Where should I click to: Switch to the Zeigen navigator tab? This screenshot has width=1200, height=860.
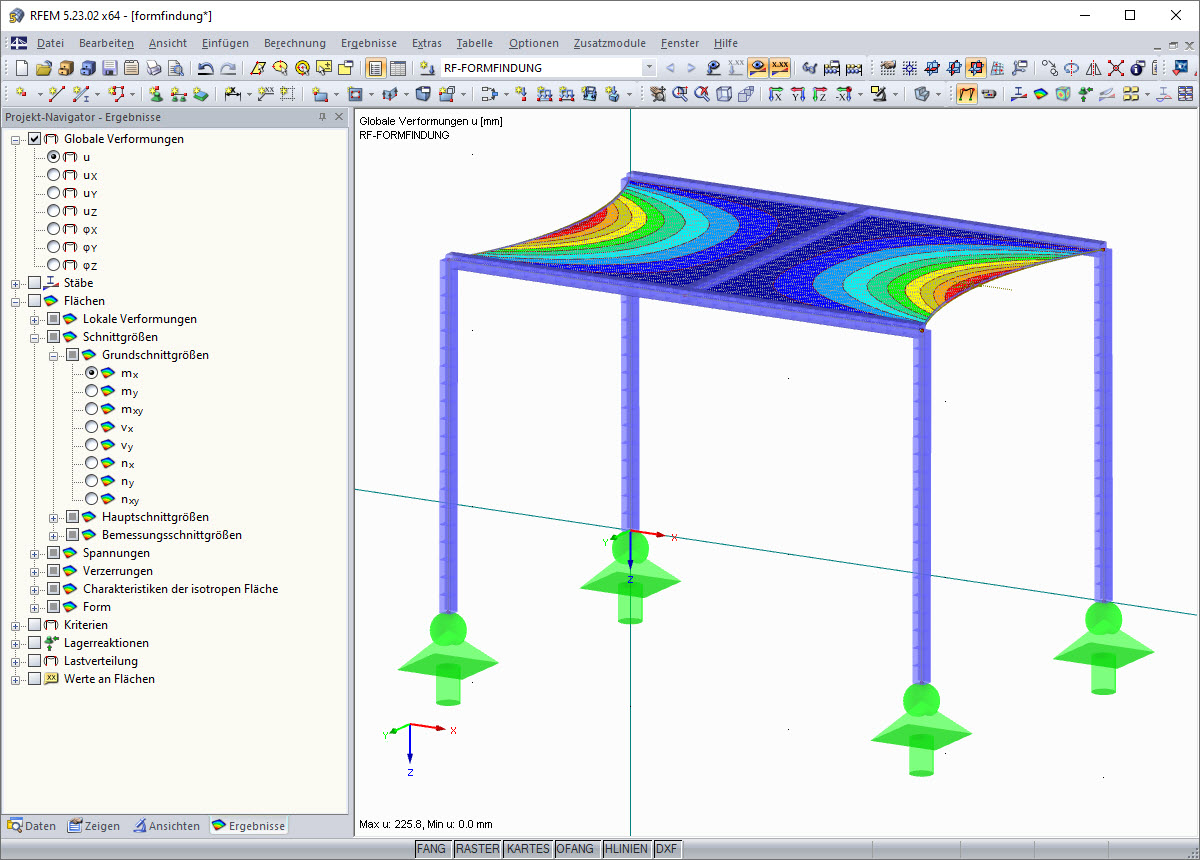(x=94, y=826)
